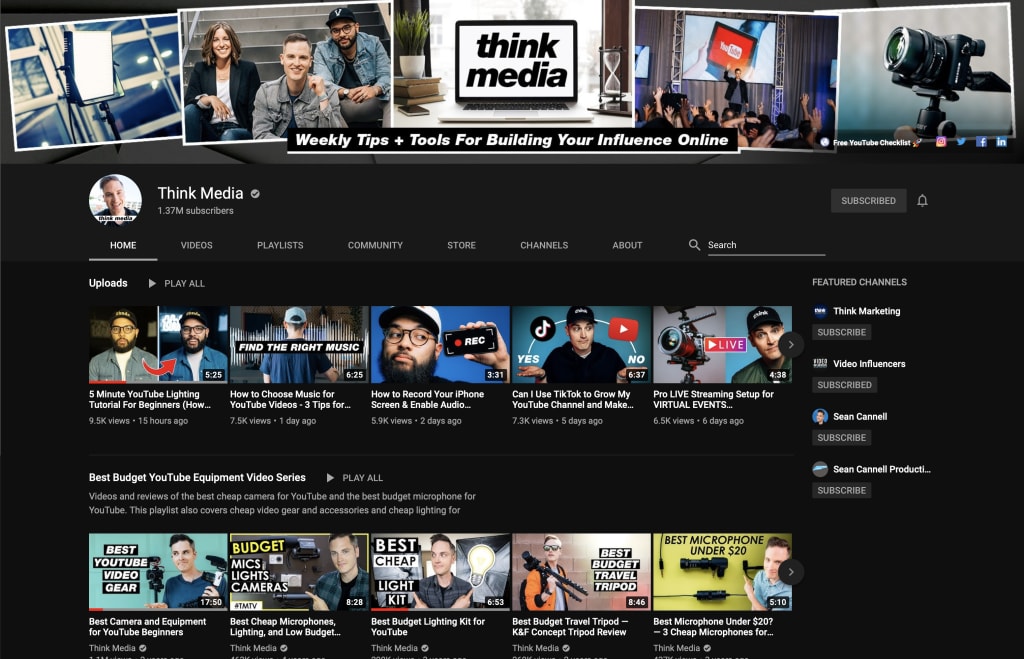The width and height of the screenshot is (1024, 659).
Task: Click title 'Best Budget Lighting Kit for YouTube'
Action: coord(428,627)
